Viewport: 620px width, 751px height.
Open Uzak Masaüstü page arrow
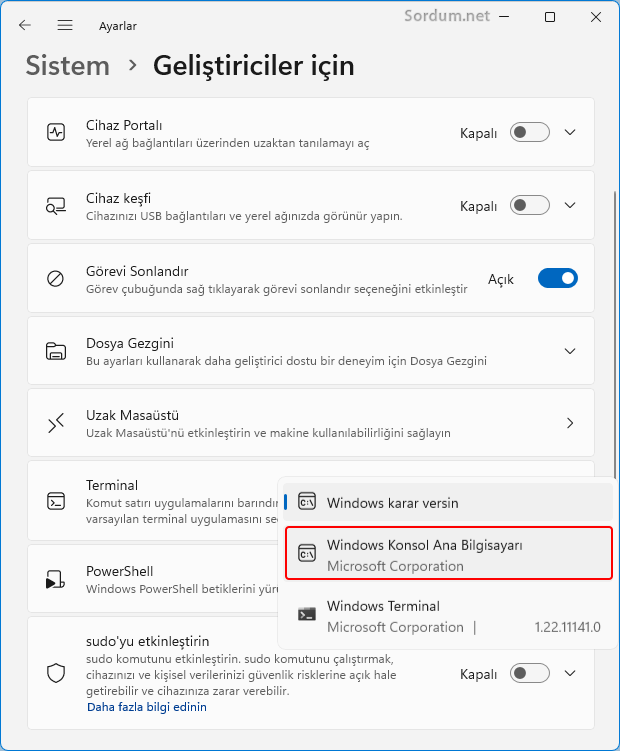click(570, 423)
